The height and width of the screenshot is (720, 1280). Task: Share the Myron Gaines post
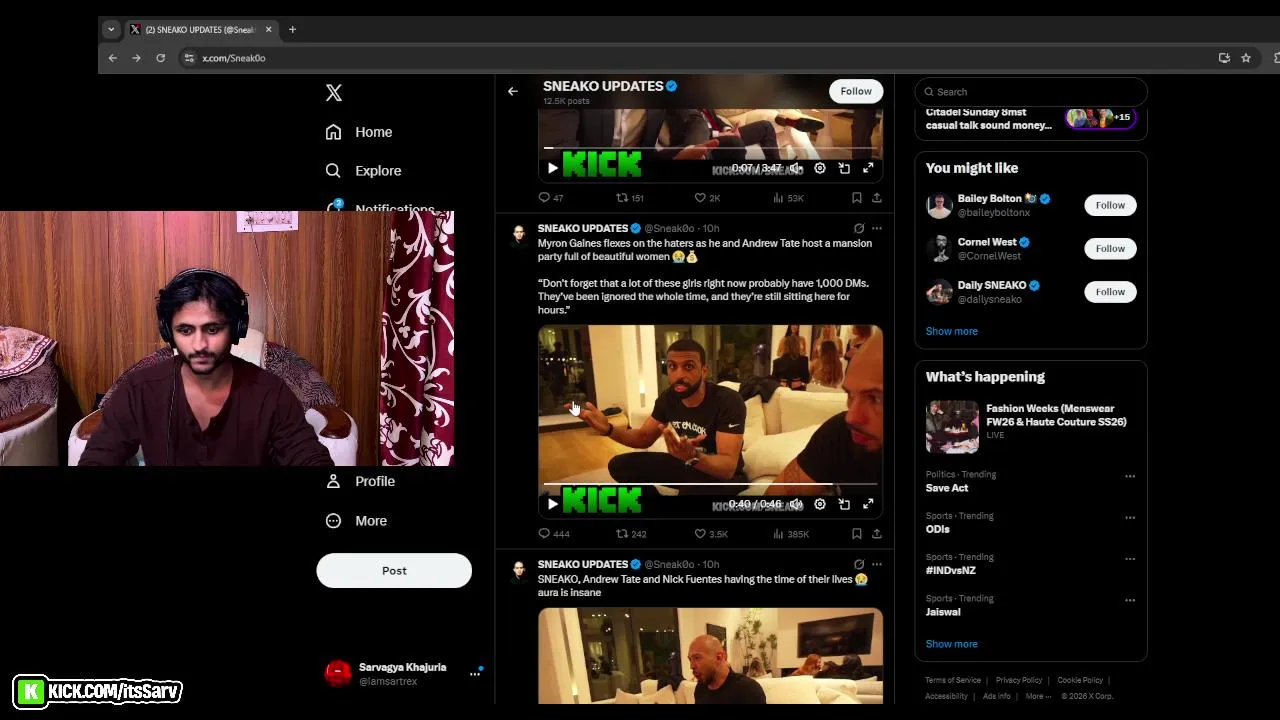877,534
